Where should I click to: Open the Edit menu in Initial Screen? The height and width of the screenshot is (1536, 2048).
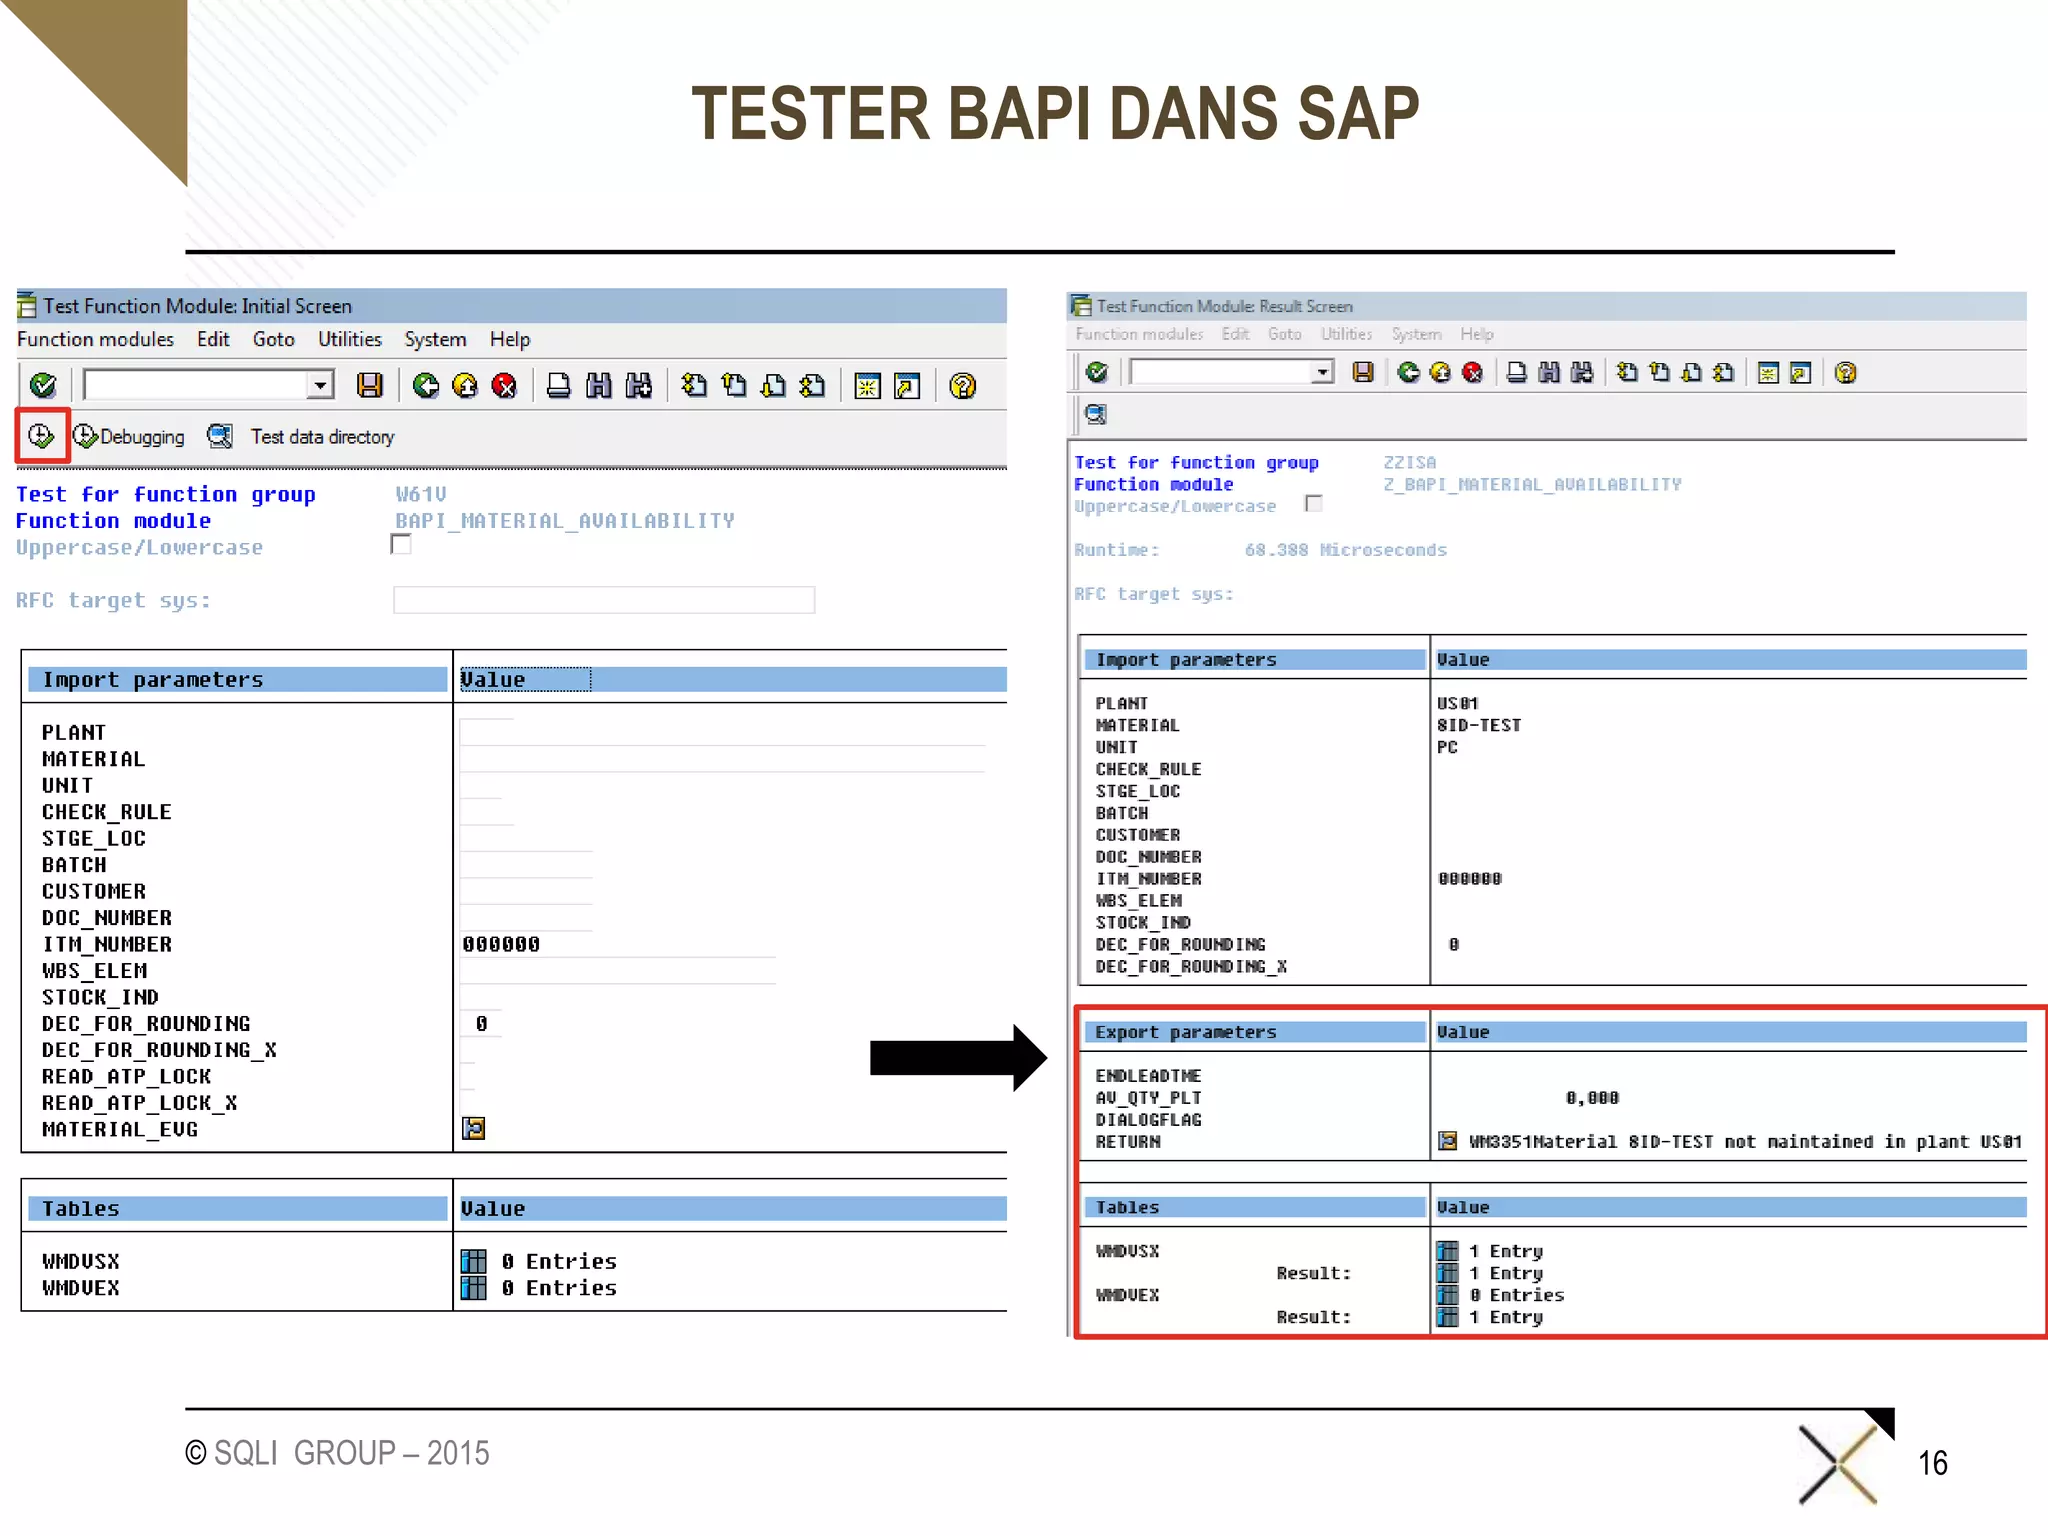[x=213, y=339]
